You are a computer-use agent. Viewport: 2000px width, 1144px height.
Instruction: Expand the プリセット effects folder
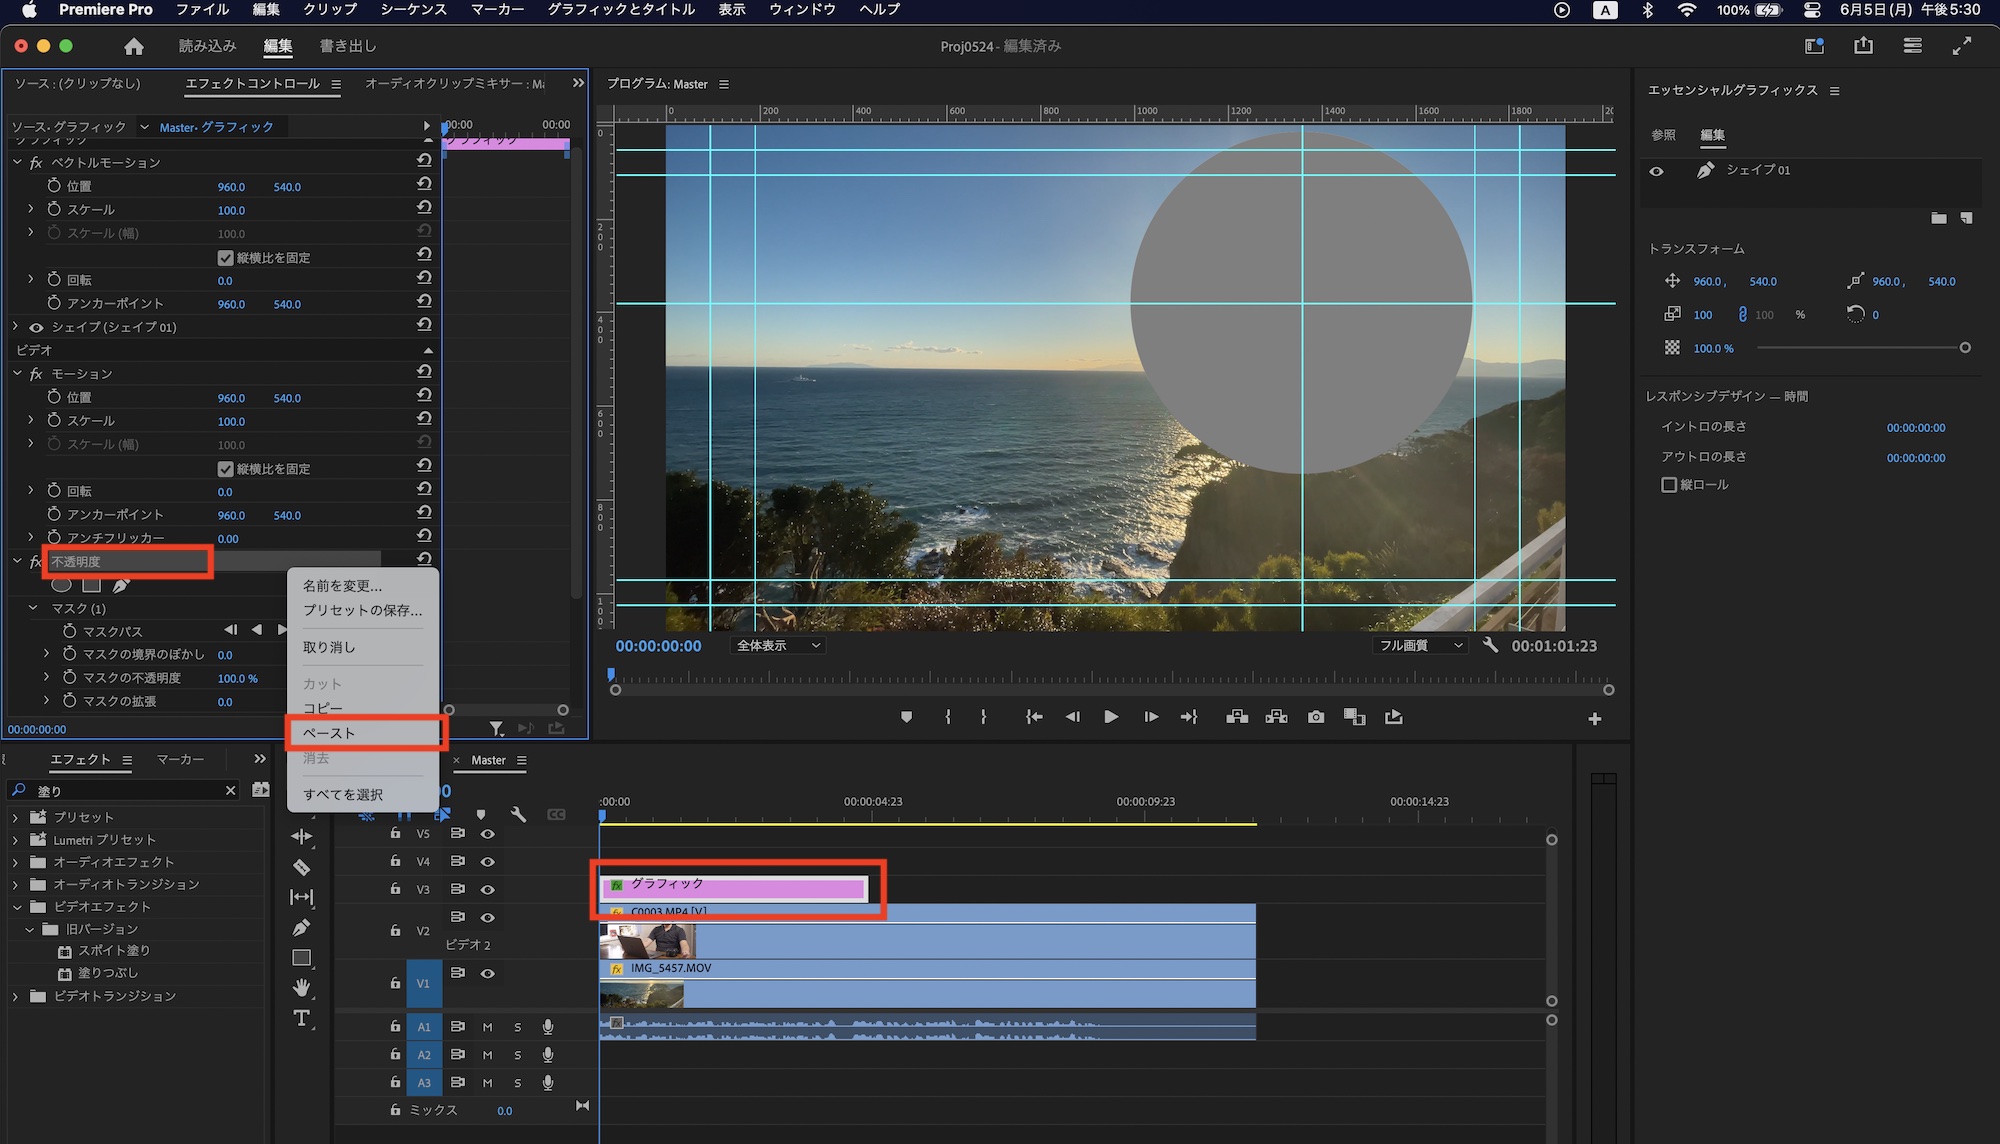point(15,817)
